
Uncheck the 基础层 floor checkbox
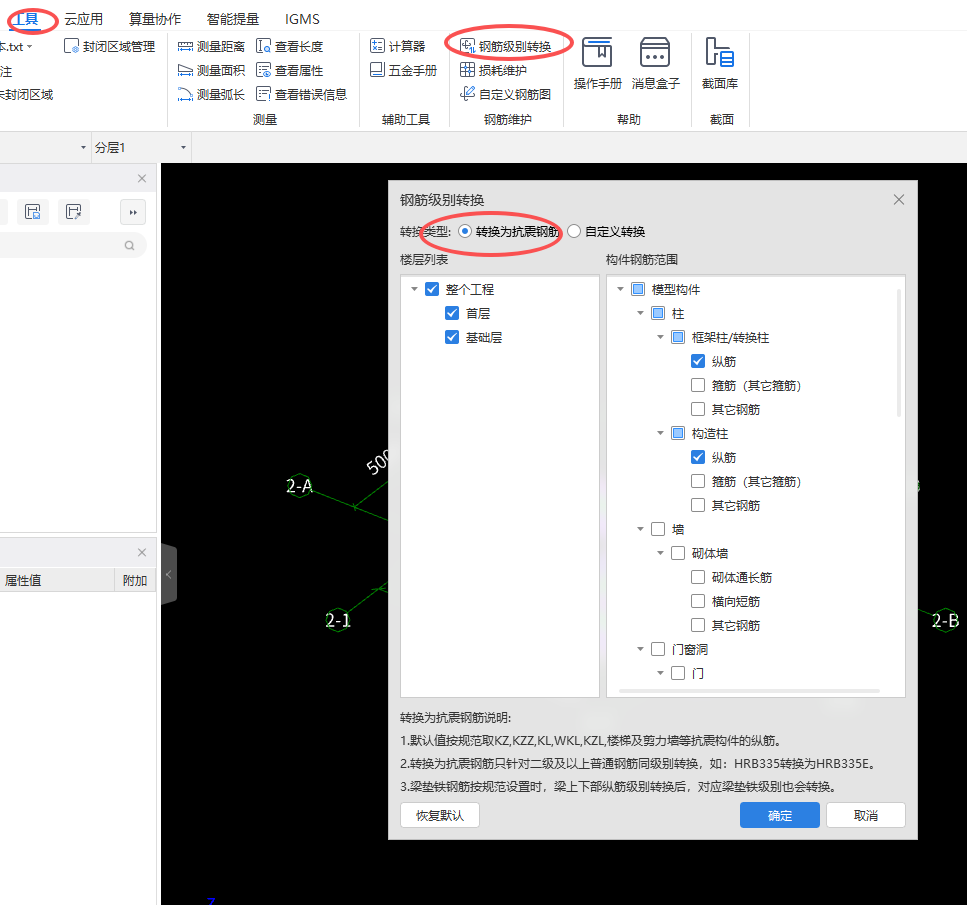point(451,337)
